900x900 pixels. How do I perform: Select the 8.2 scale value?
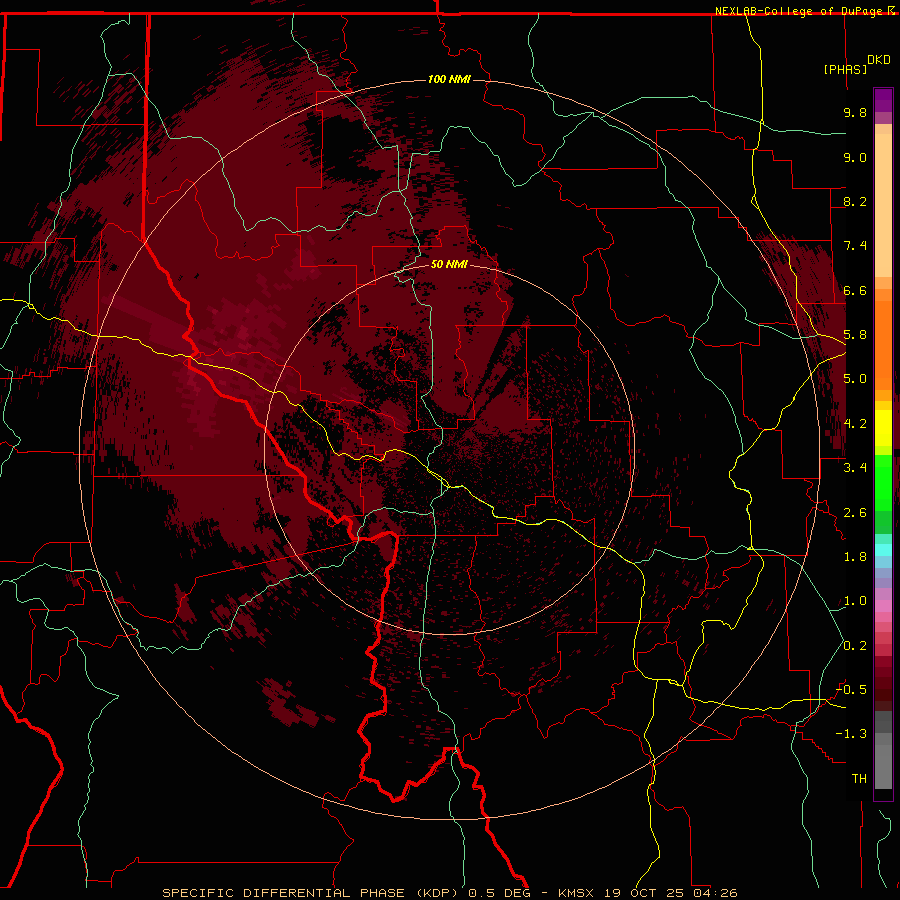pyautogui.click(x=855, y=201)
